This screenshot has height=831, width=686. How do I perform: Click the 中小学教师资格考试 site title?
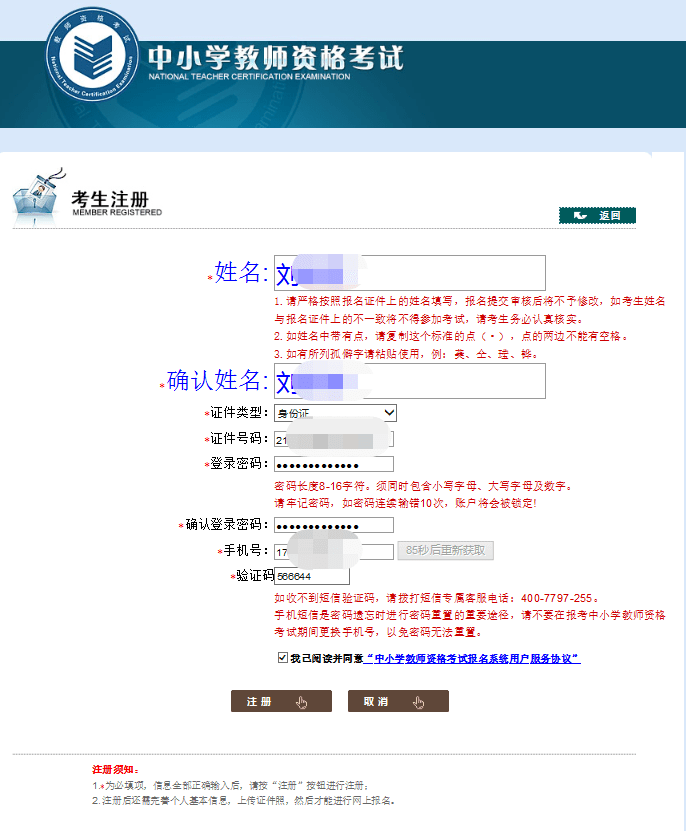[x=276, y=58]
